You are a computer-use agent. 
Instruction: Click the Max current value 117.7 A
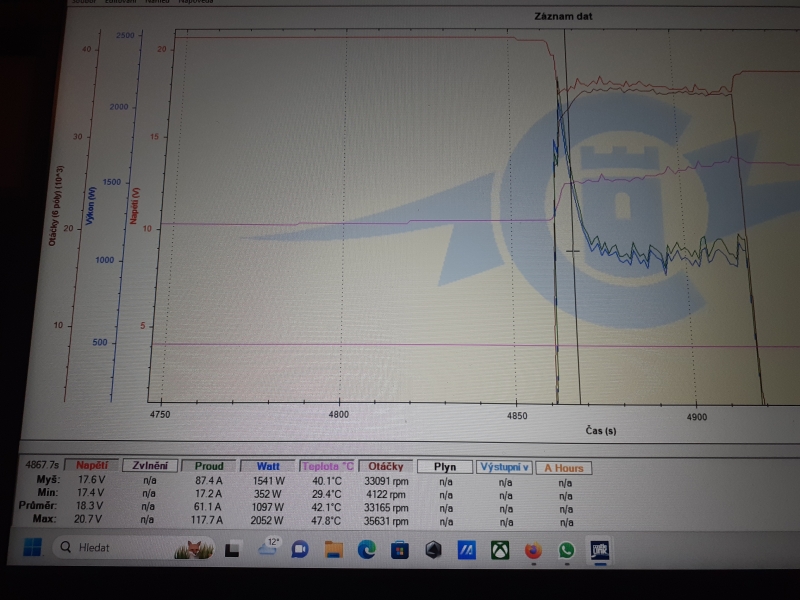coord(206,520)
